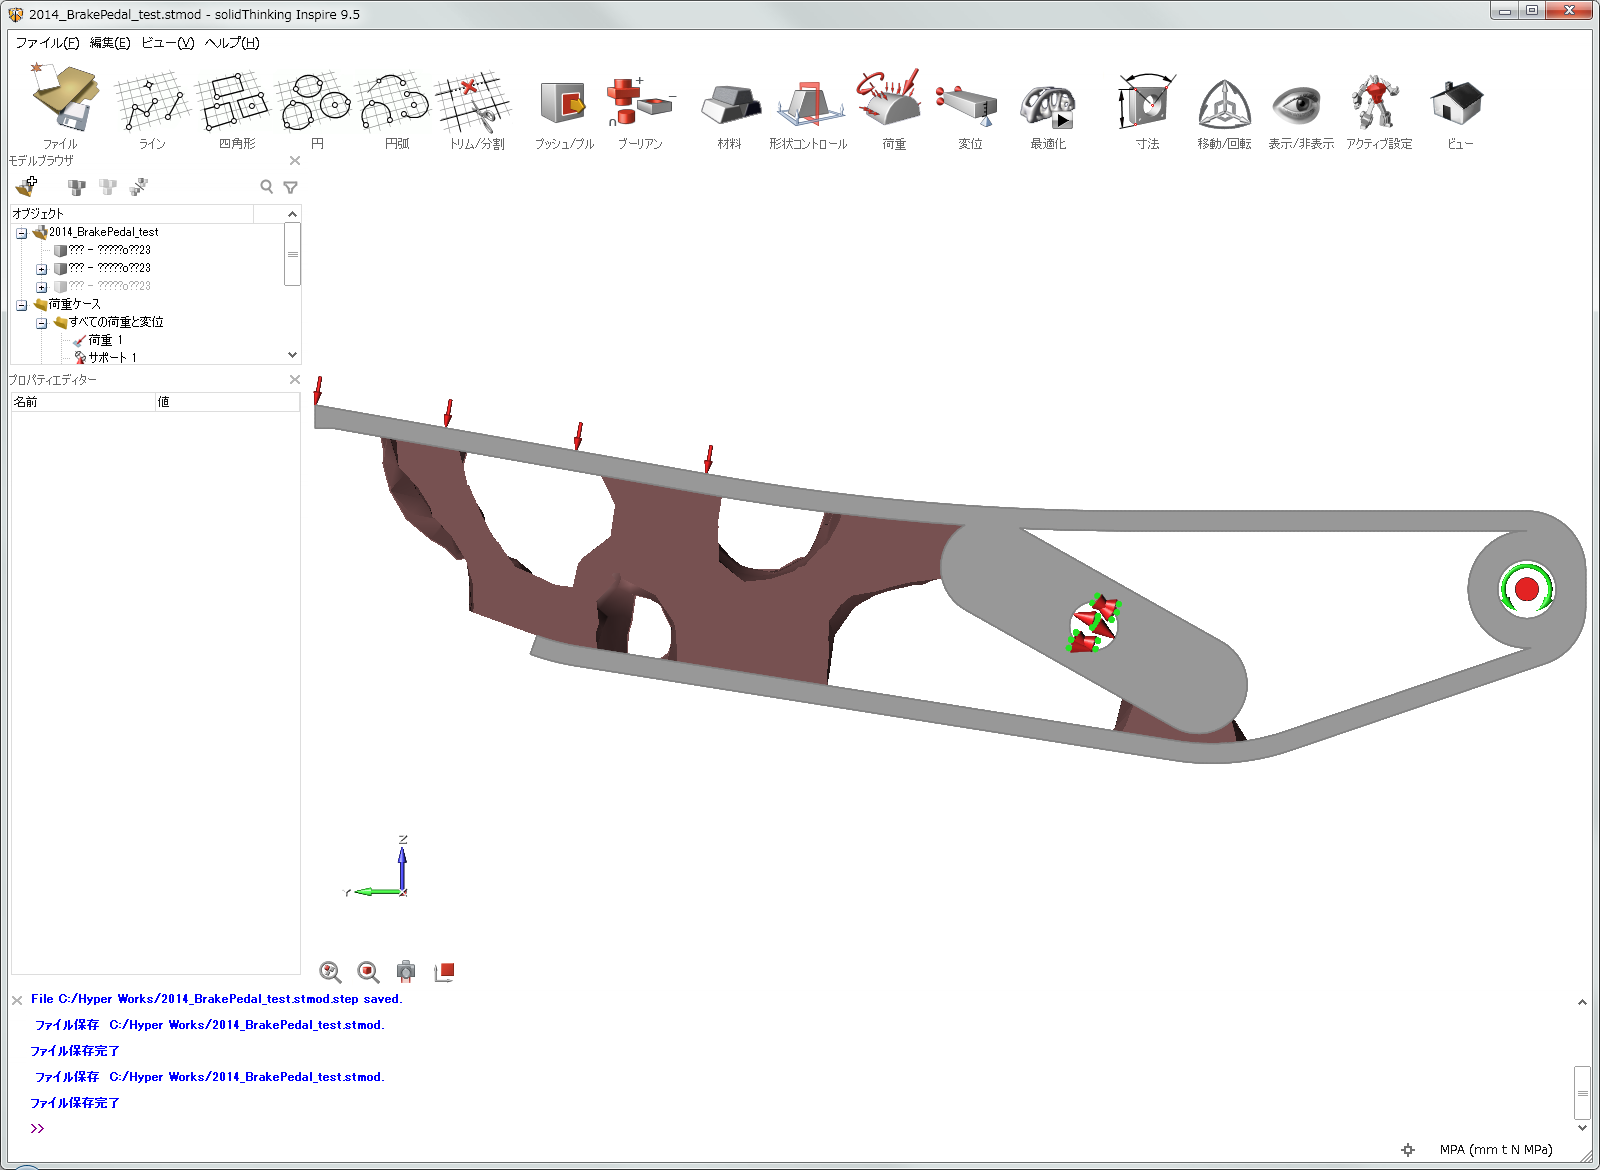This screenshot has width=1600, height=1170.
Task: Click the camera snapshot icon in viewport
Action: [x=405, y=971]
